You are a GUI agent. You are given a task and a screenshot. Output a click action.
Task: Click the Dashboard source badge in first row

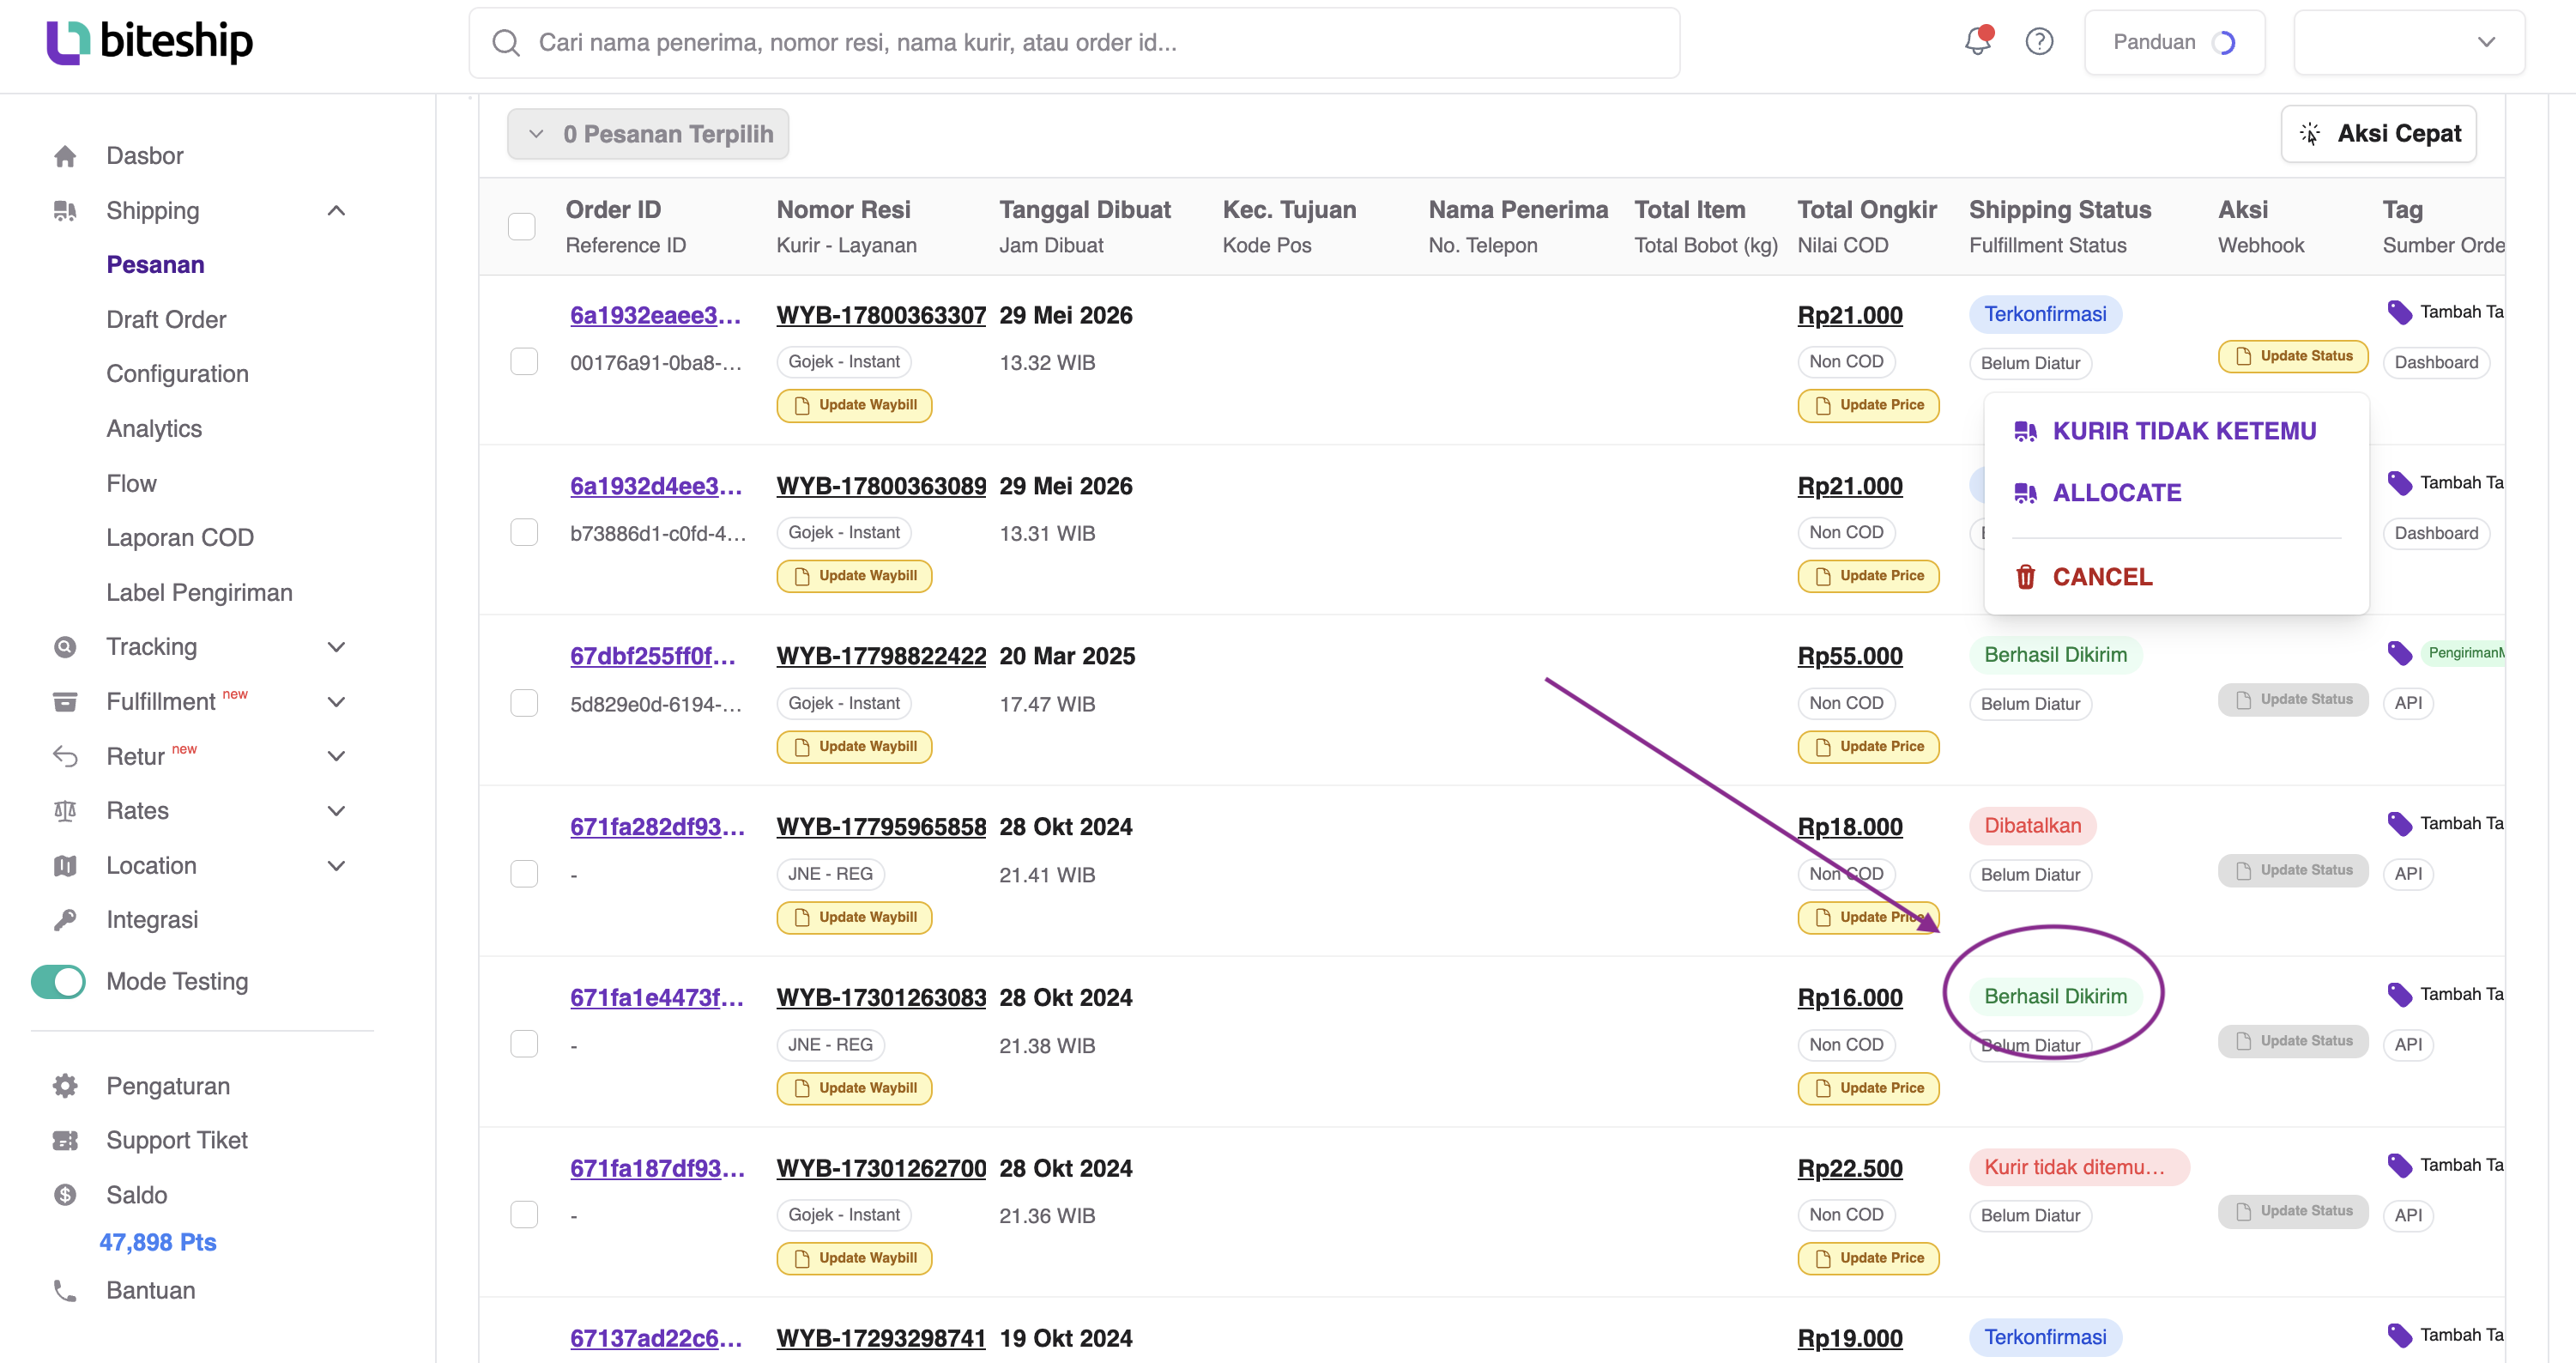click(x=2436, y=362)
